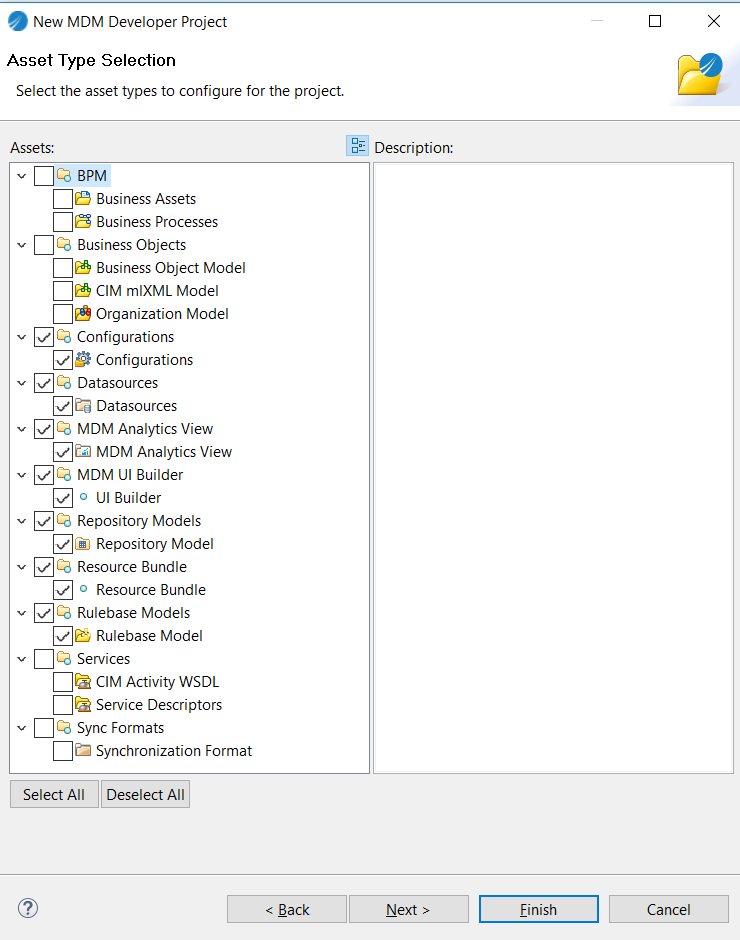Click the Configurations gear icon
The image size is (740, 940).
83,360
